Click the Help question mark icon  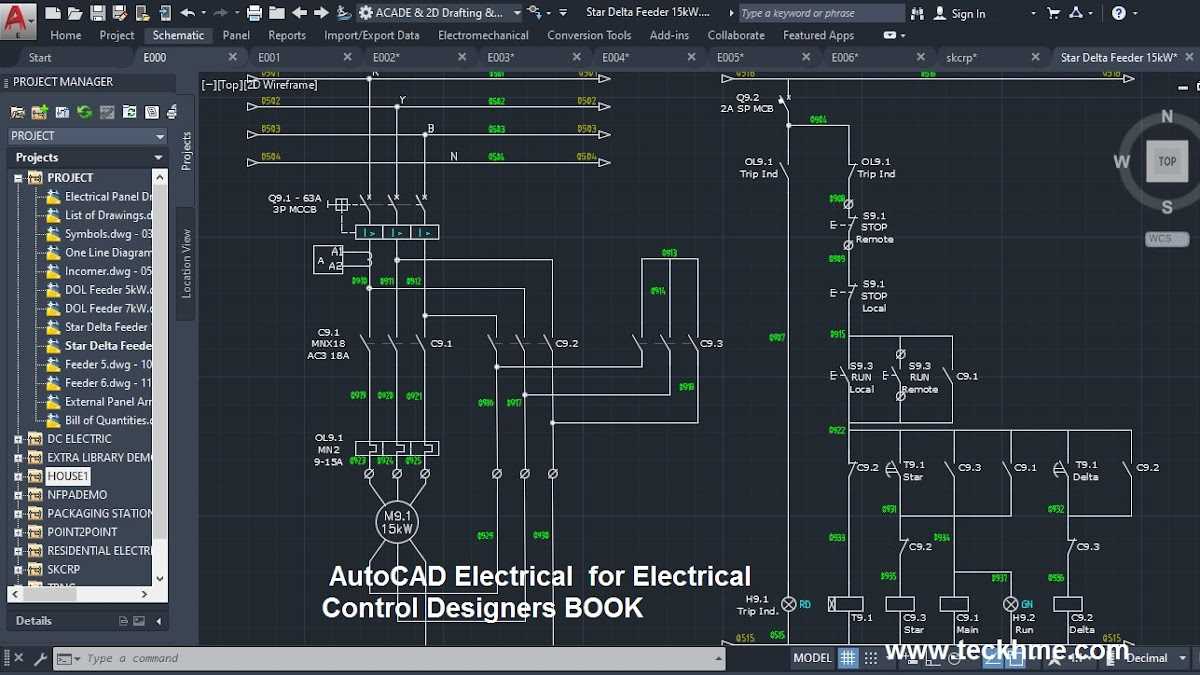(x=1118, y=13)
